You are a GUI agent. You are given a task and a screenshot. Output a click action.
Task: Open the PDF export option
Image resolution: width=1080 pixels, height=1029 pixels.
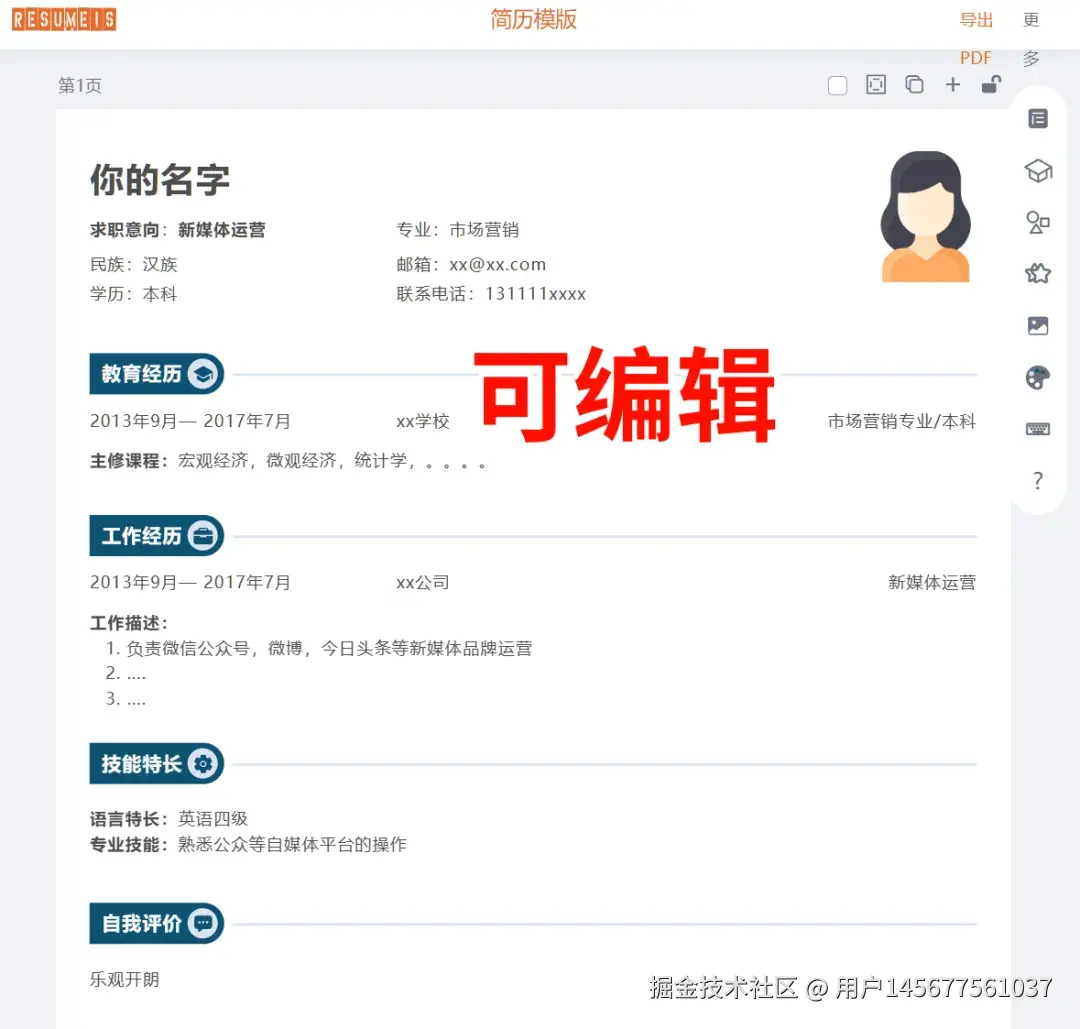[975, 57]
